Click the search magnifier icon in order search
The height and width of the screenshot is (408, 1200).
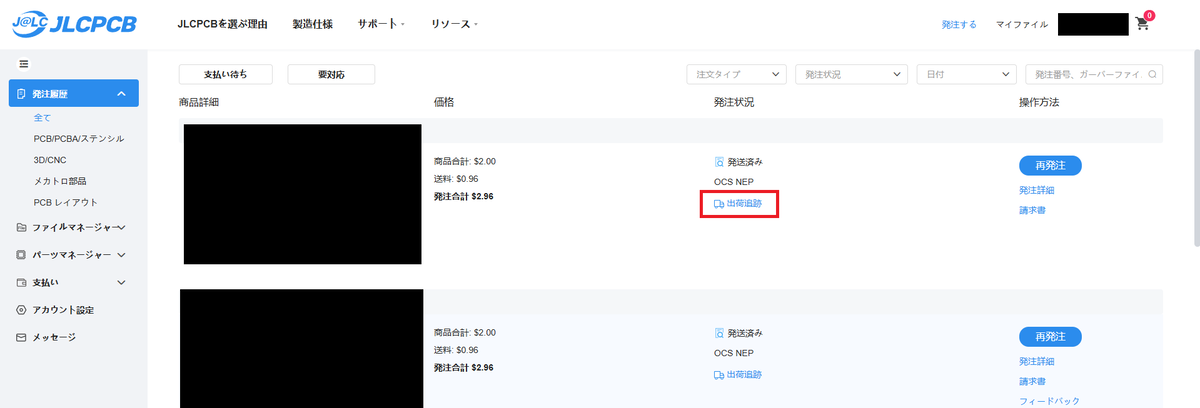coord(1153,74)
